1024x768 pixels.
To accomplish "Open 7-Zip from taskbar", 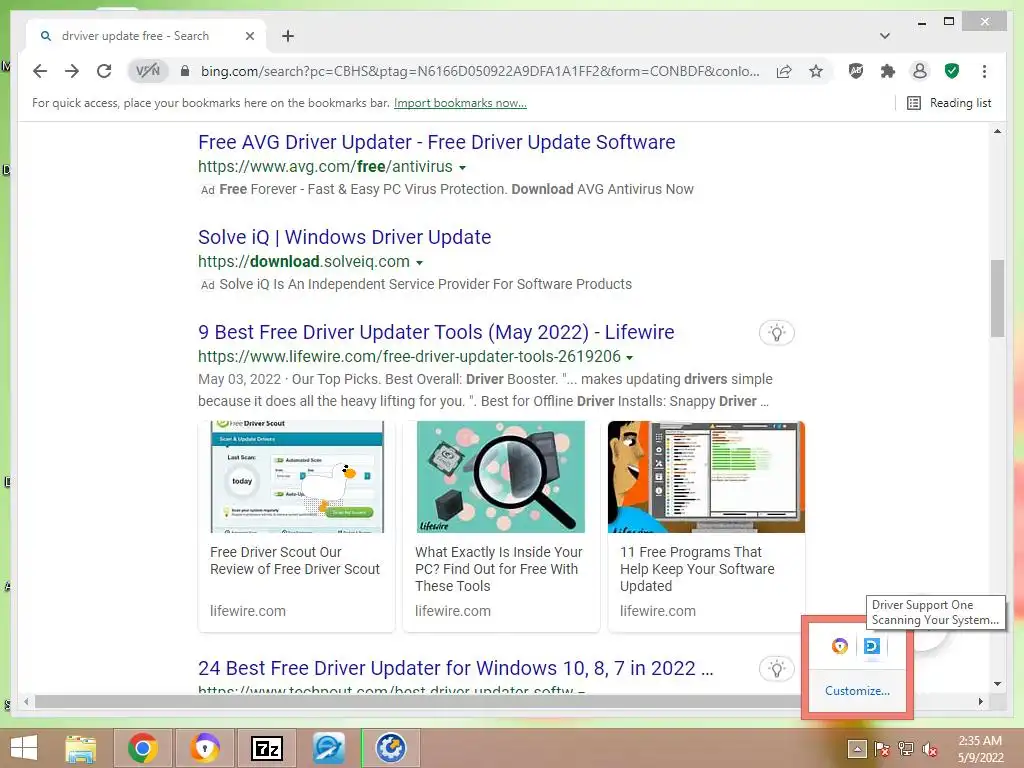I will pyautogui.click(x=266, y=748).
